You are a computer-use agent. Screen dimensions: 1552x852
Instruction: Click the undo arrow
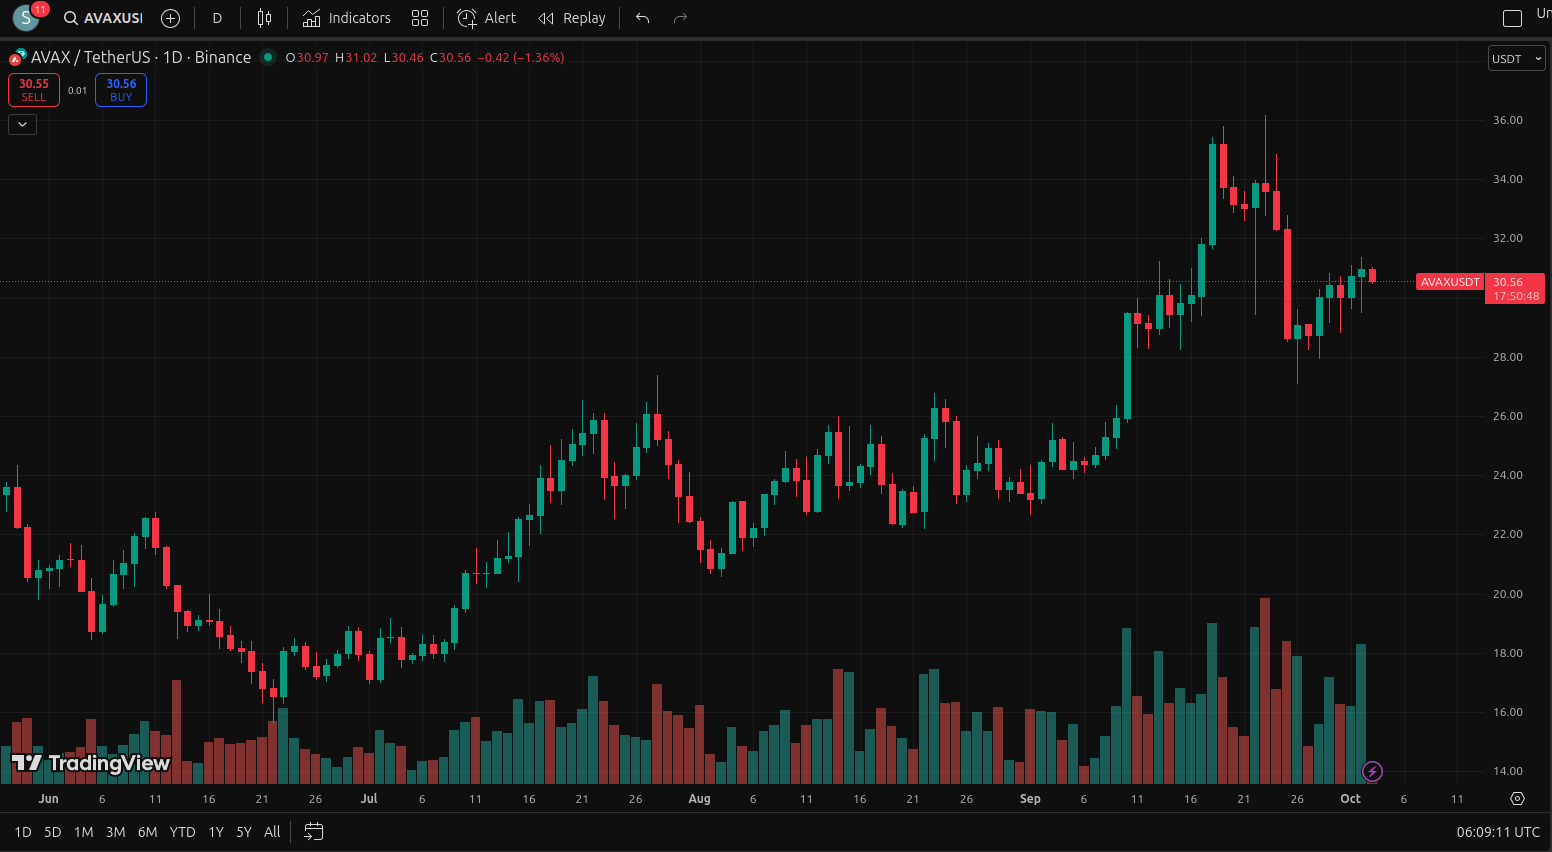(x=642, y=18)
